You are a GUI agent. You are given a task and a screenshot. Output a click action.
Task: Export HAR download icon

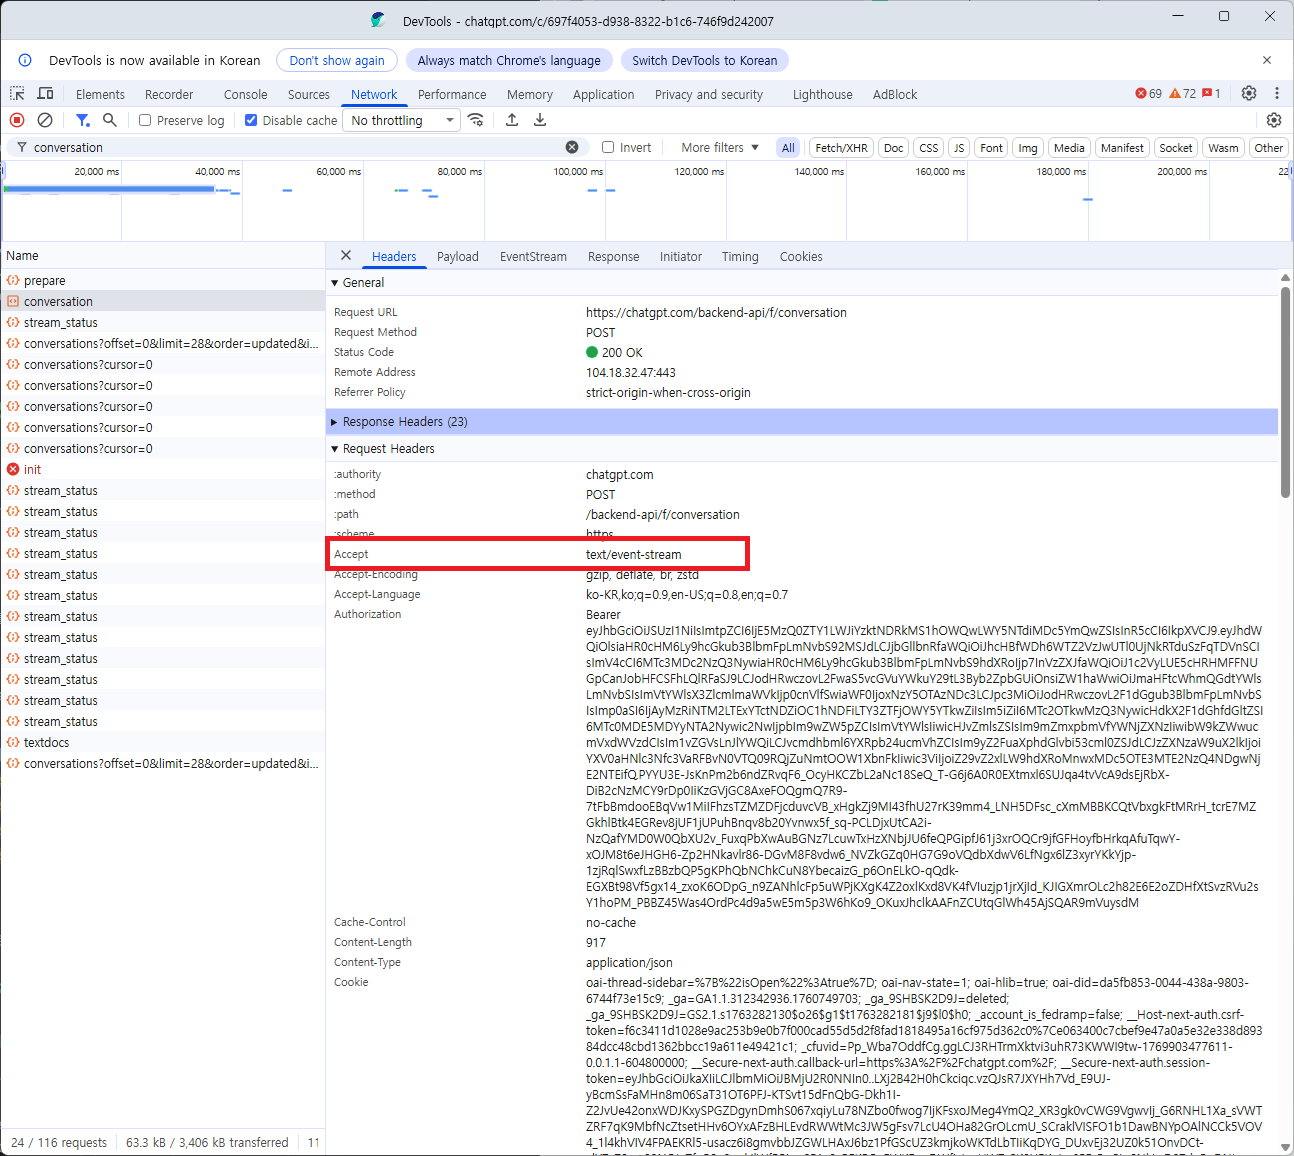pos(540,120)
